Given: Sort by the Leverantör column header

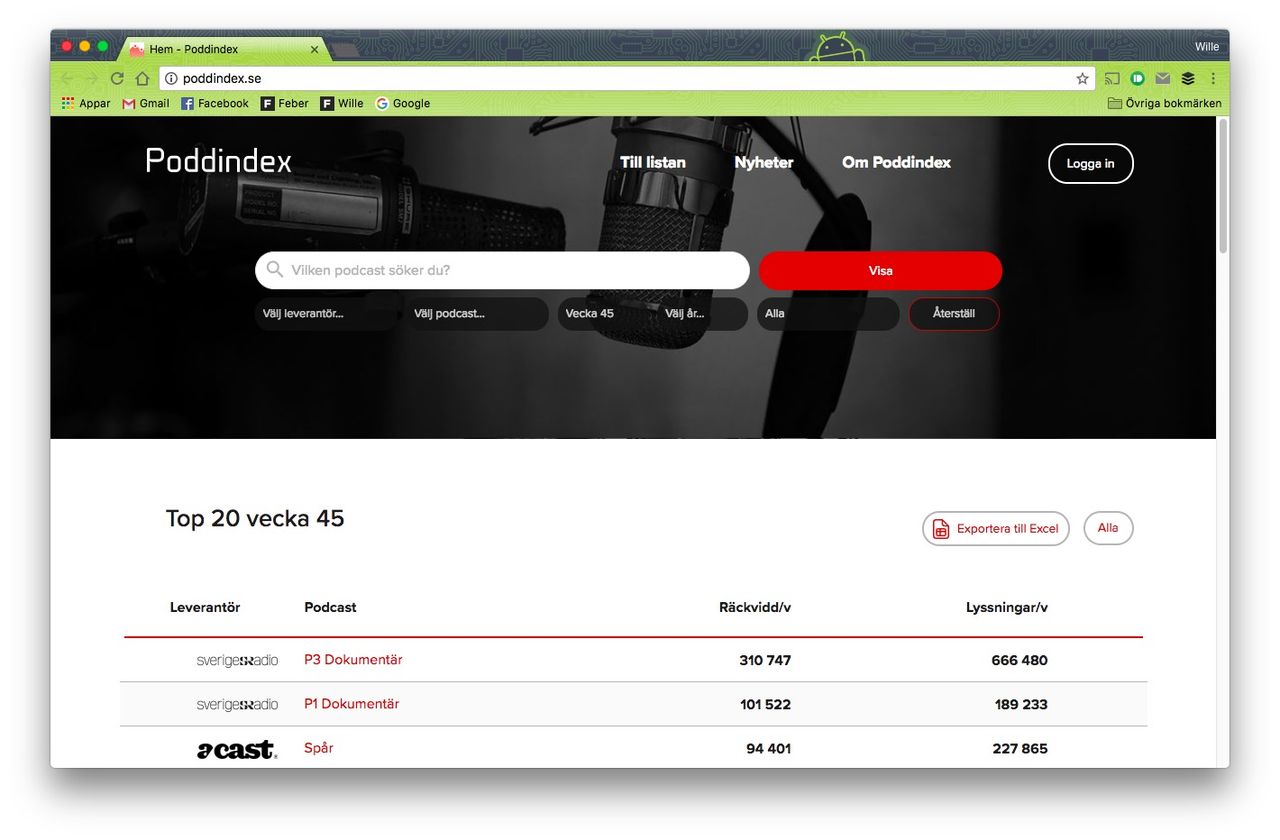Looking at the screenshot, I should [205, 607].
